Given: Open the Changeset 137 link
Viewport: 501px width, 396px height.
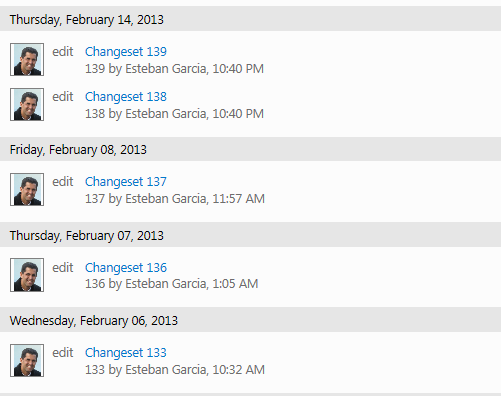Looking at the screenshot, I should [x=126, y=182].
